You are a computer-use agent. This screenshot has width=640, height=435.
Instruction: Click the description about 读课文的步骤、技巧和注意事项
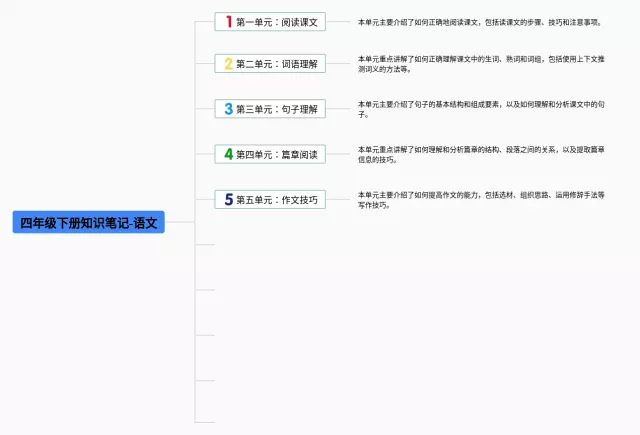click(x=480, y=21)
